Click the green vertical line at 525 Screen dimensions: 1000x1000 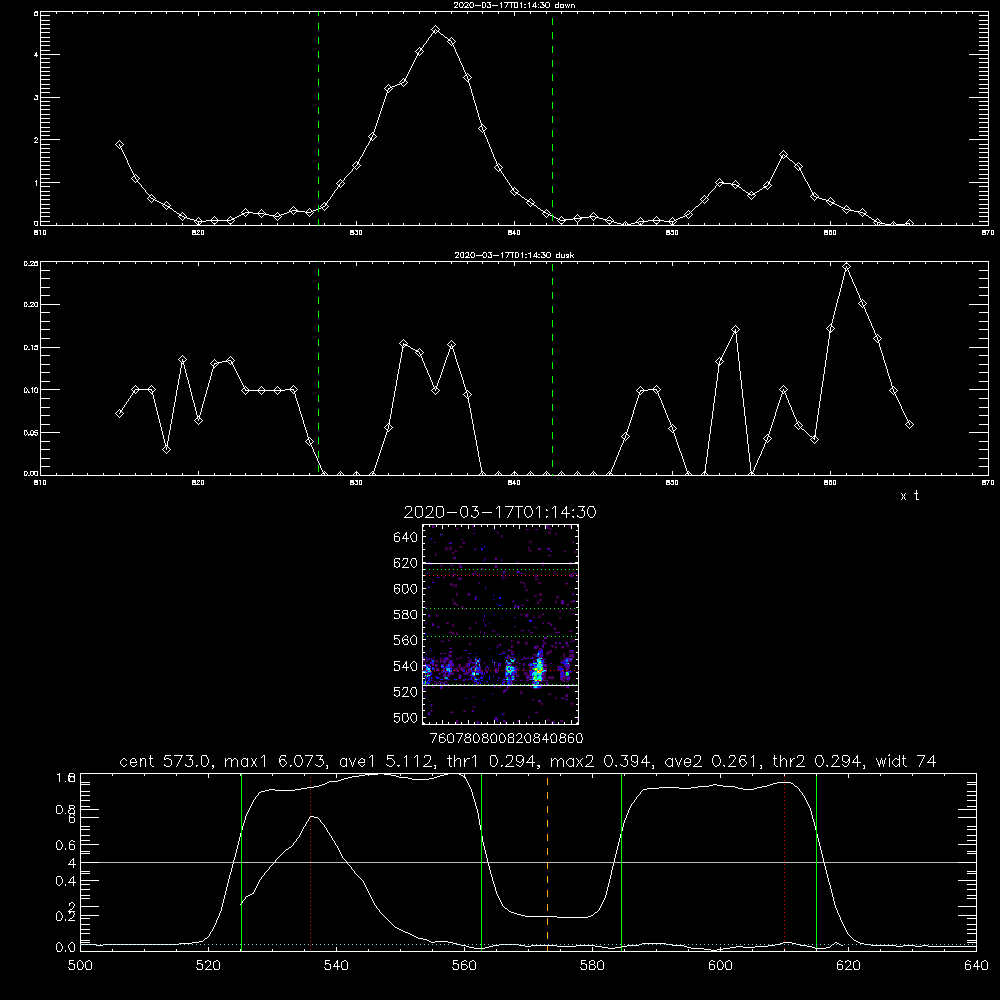pos(241,861)
